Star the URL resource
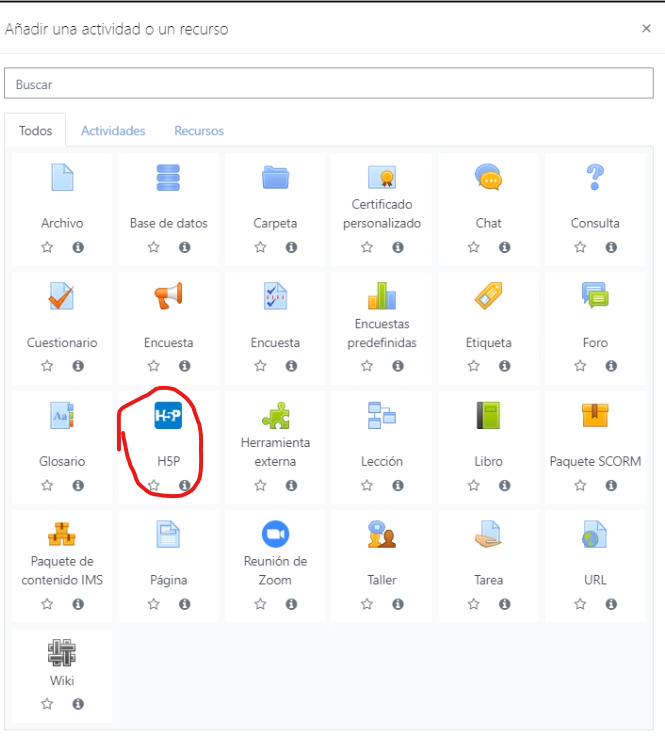 click(x=580, y=604)
